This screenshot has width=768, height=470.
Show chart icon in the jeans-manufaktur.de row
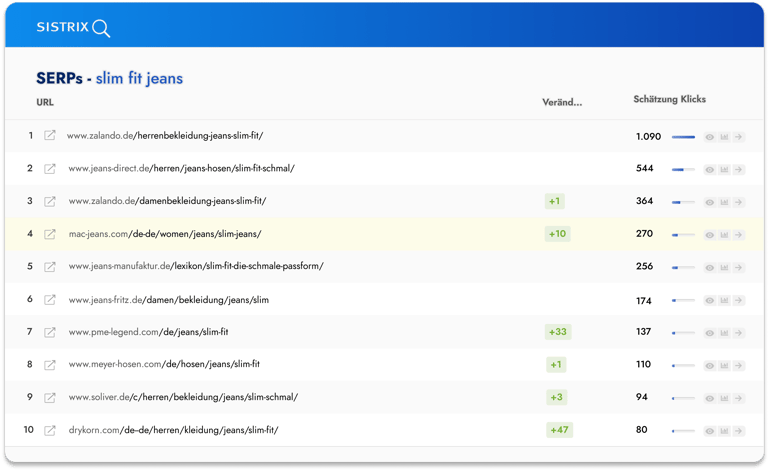pos(724,267)
